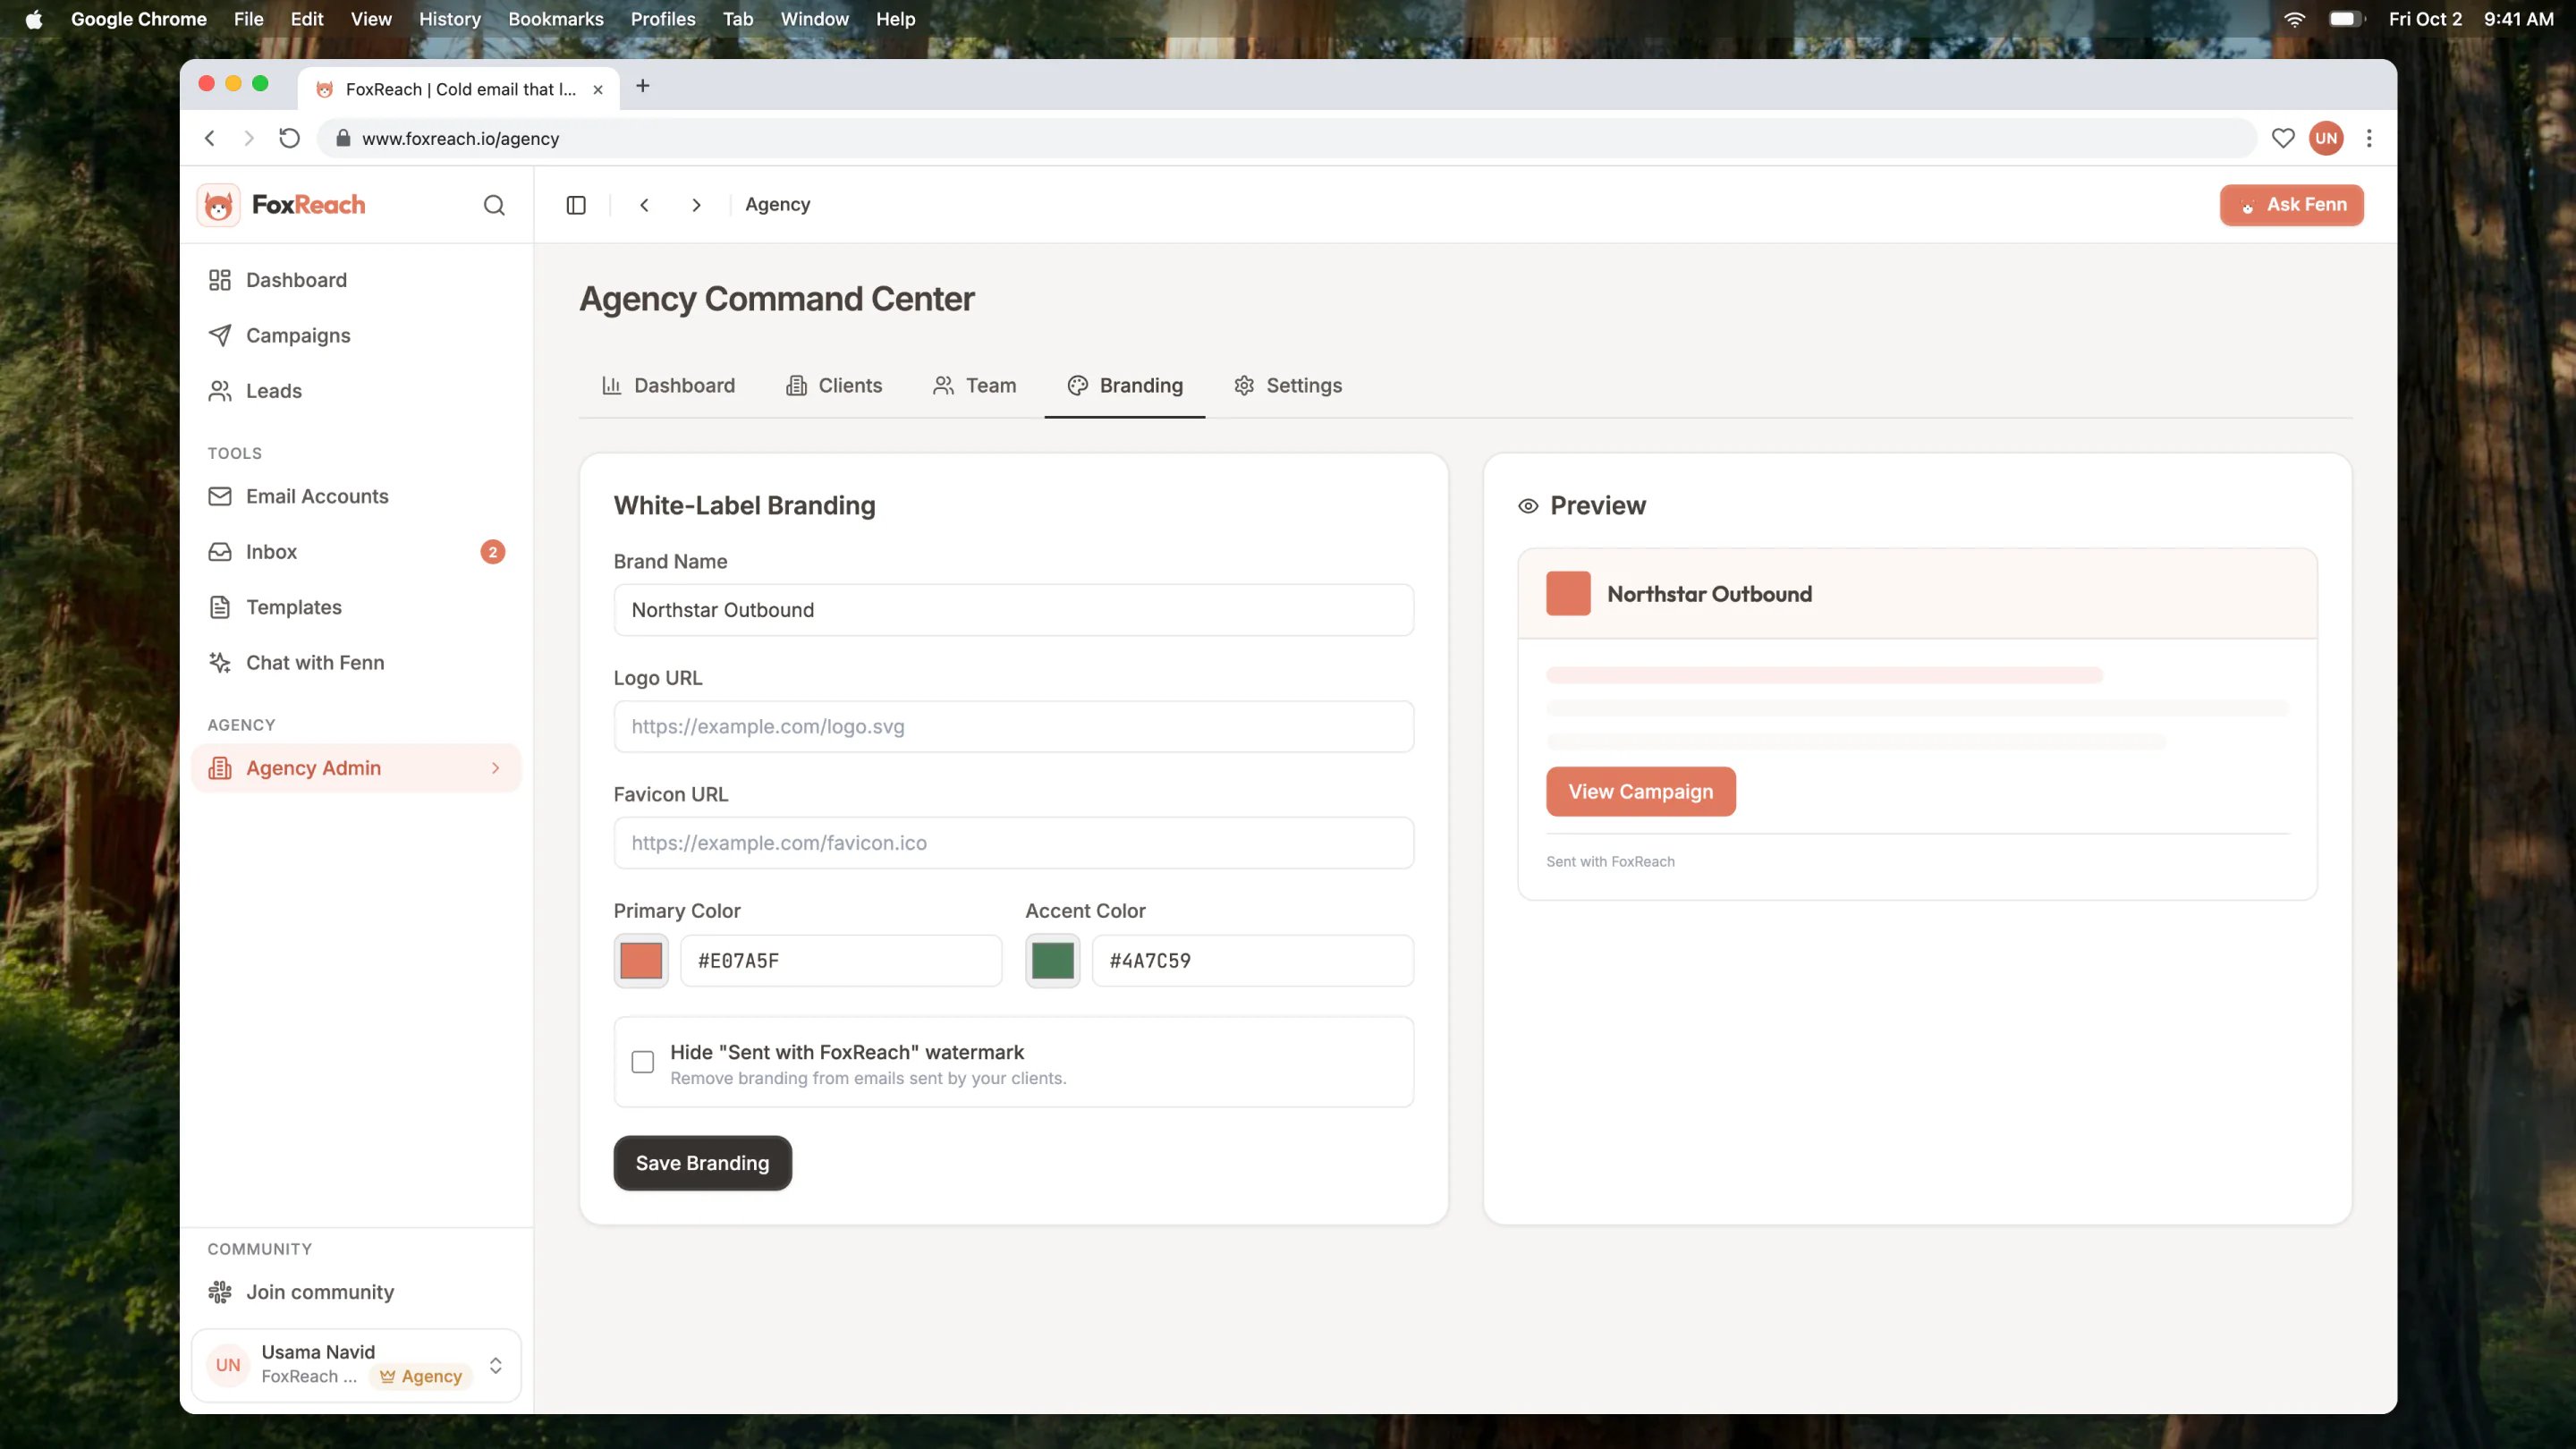This screenshot has height=1449, width=2576.
Task: Focus the Logo URL input field
Action: click(1013, 727)
